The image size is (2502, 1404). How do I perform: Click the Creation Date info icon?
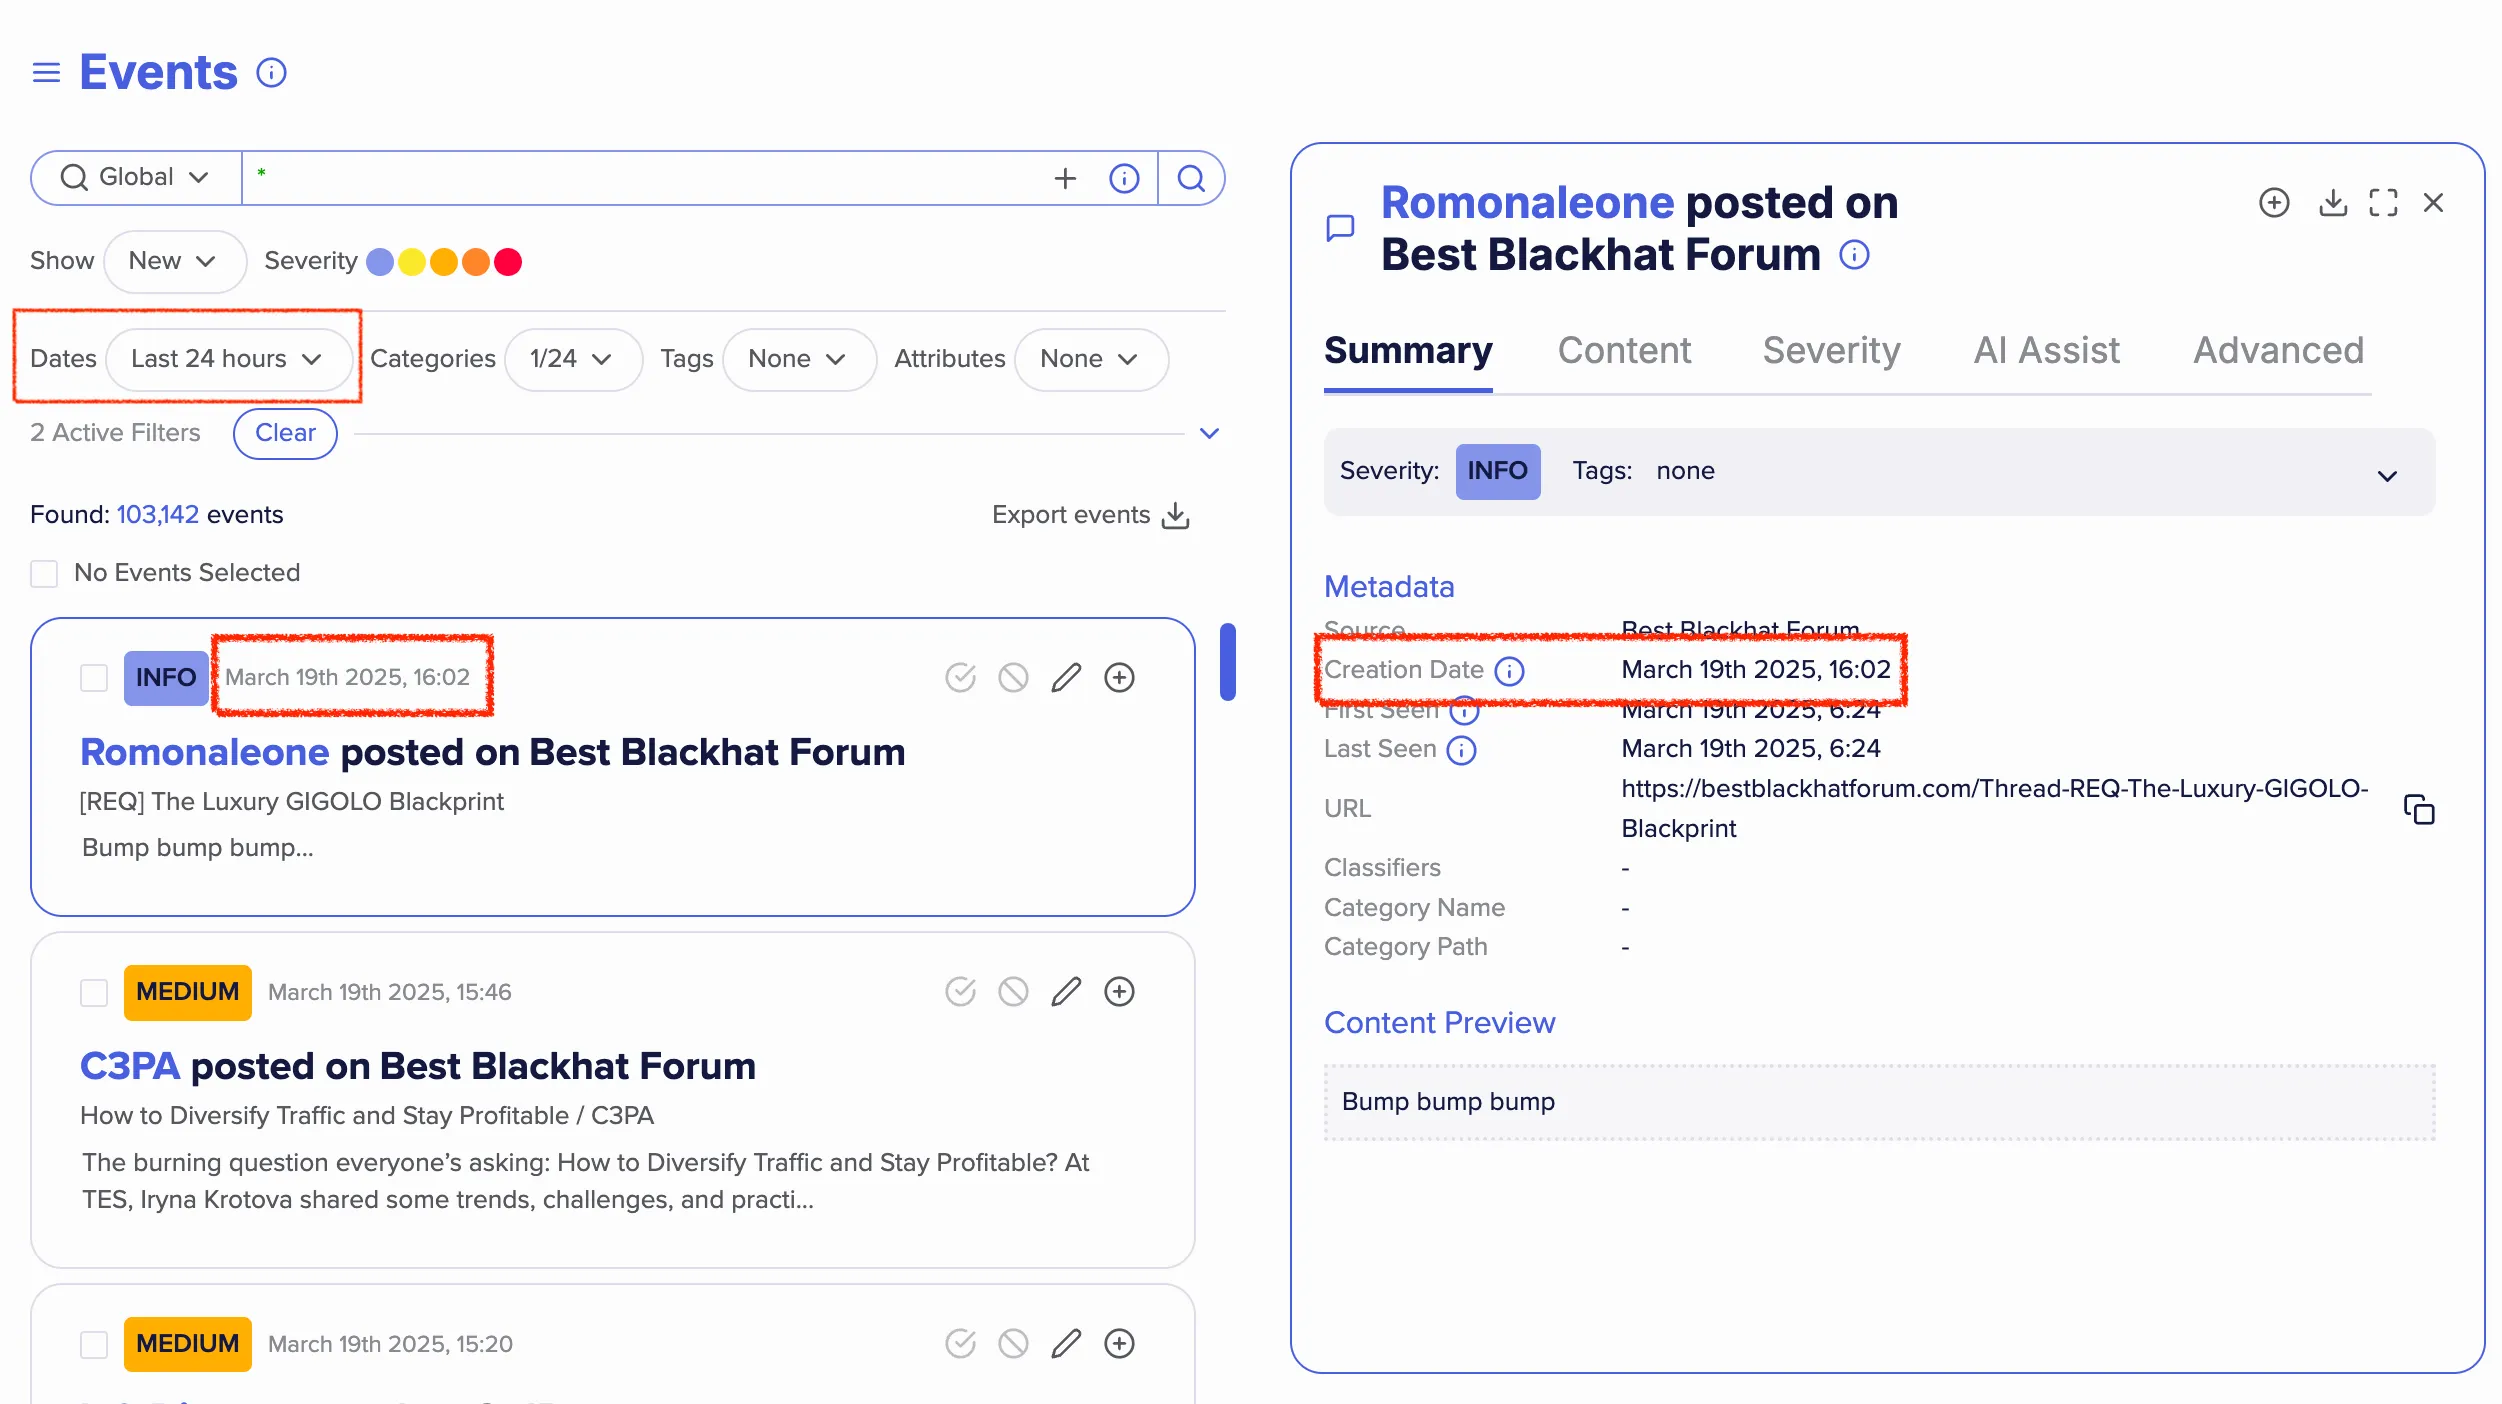tap(1509, 671)
